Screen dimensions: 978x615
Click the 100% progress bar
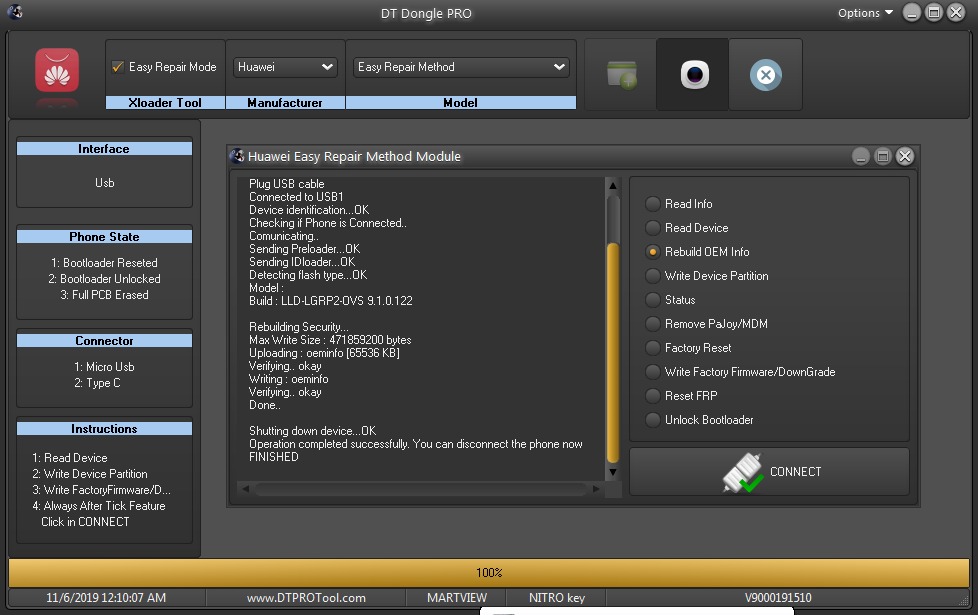(x=489, y=573)
